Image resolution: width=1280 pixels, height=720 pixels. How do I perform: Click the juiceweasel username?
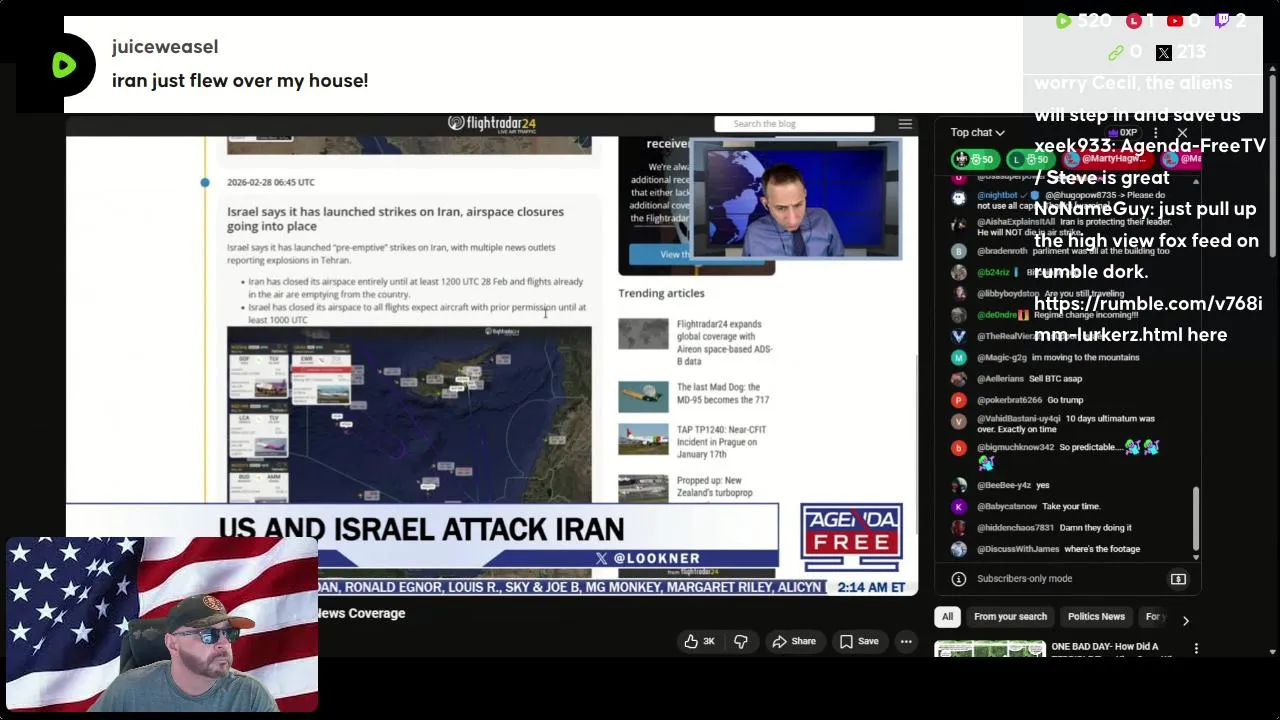tap(165, 47)
